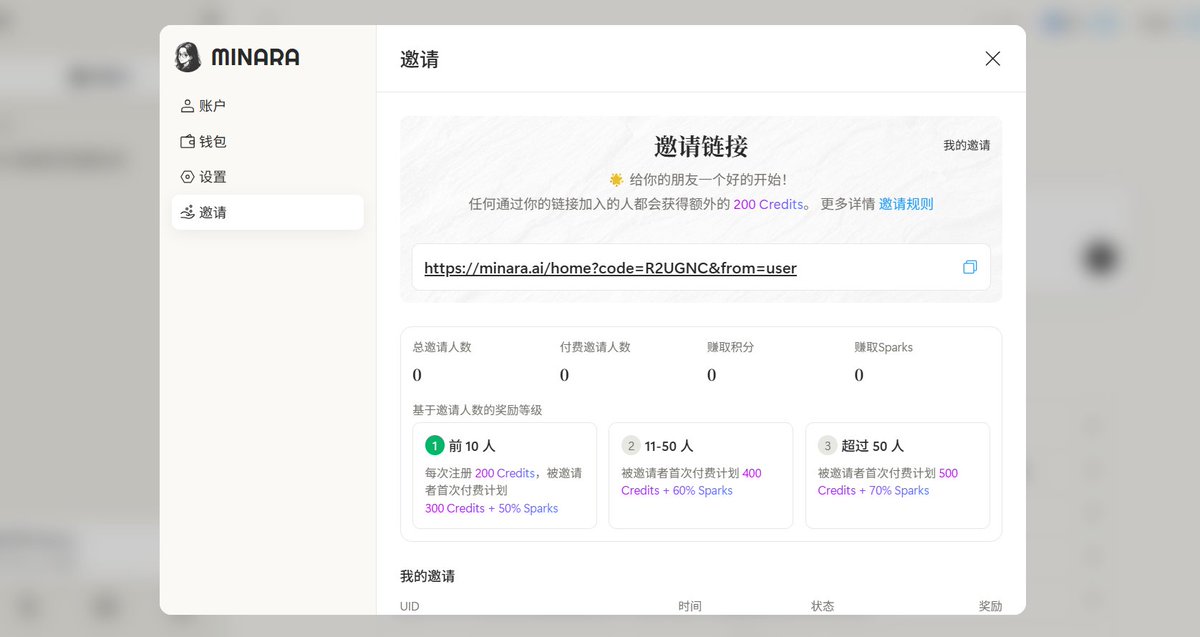Click the 时间 column header
1200x637 pixels.
pyautogui.click(x=689, y=606)
